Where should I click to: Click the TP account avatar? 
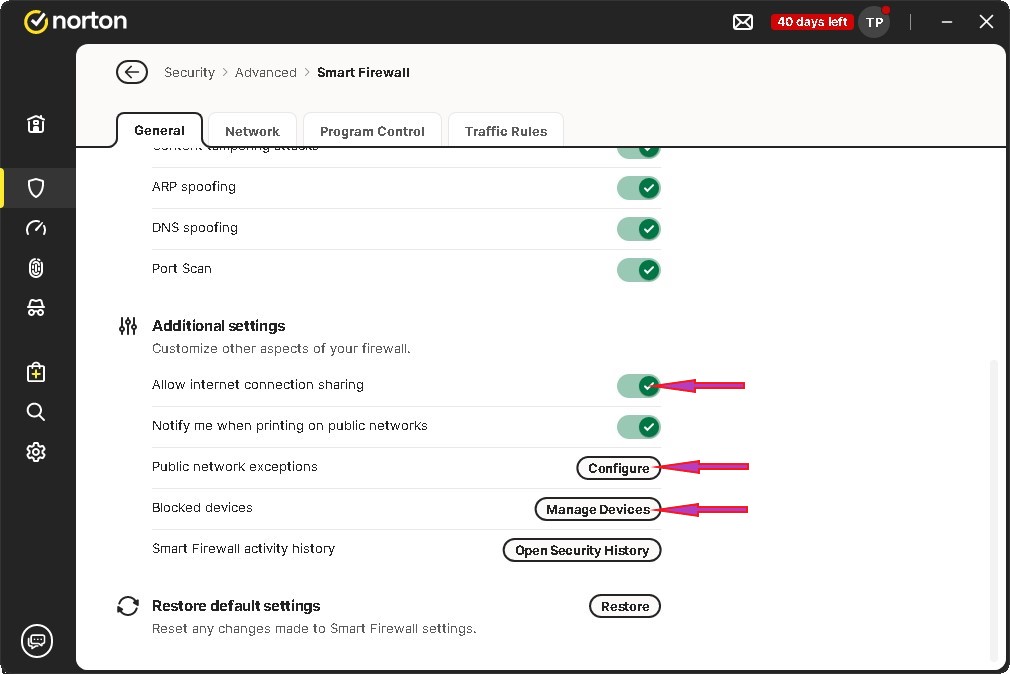coord(874,22)
